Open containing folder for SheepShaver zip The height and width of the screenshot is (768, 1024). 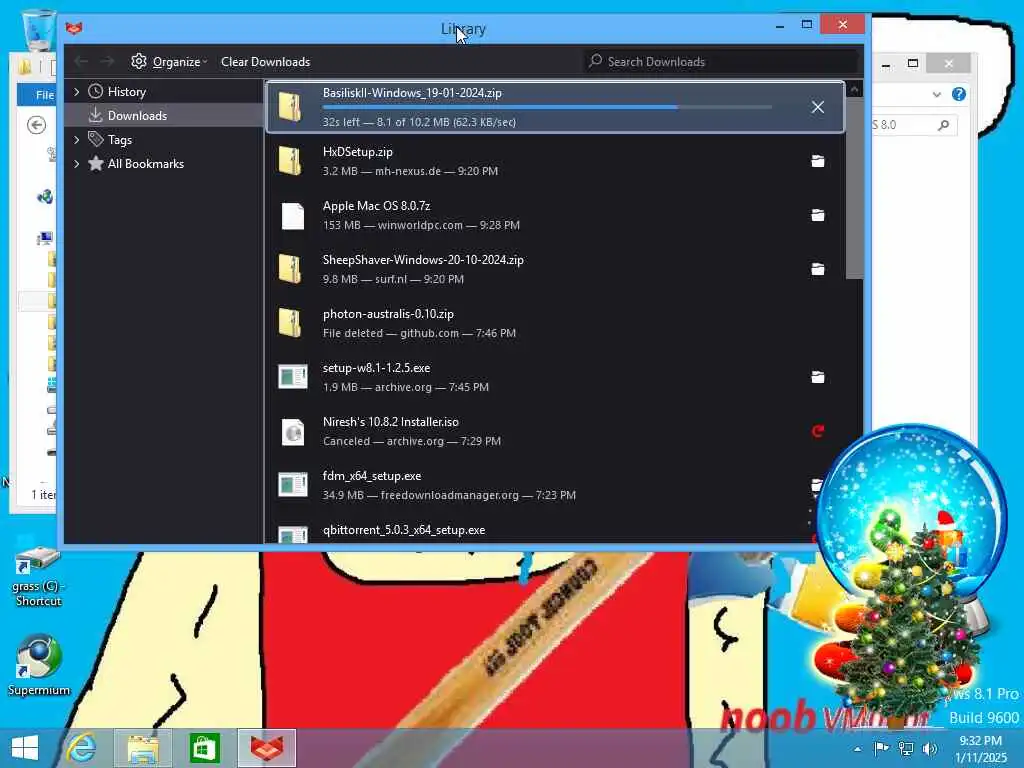[818, 269]
